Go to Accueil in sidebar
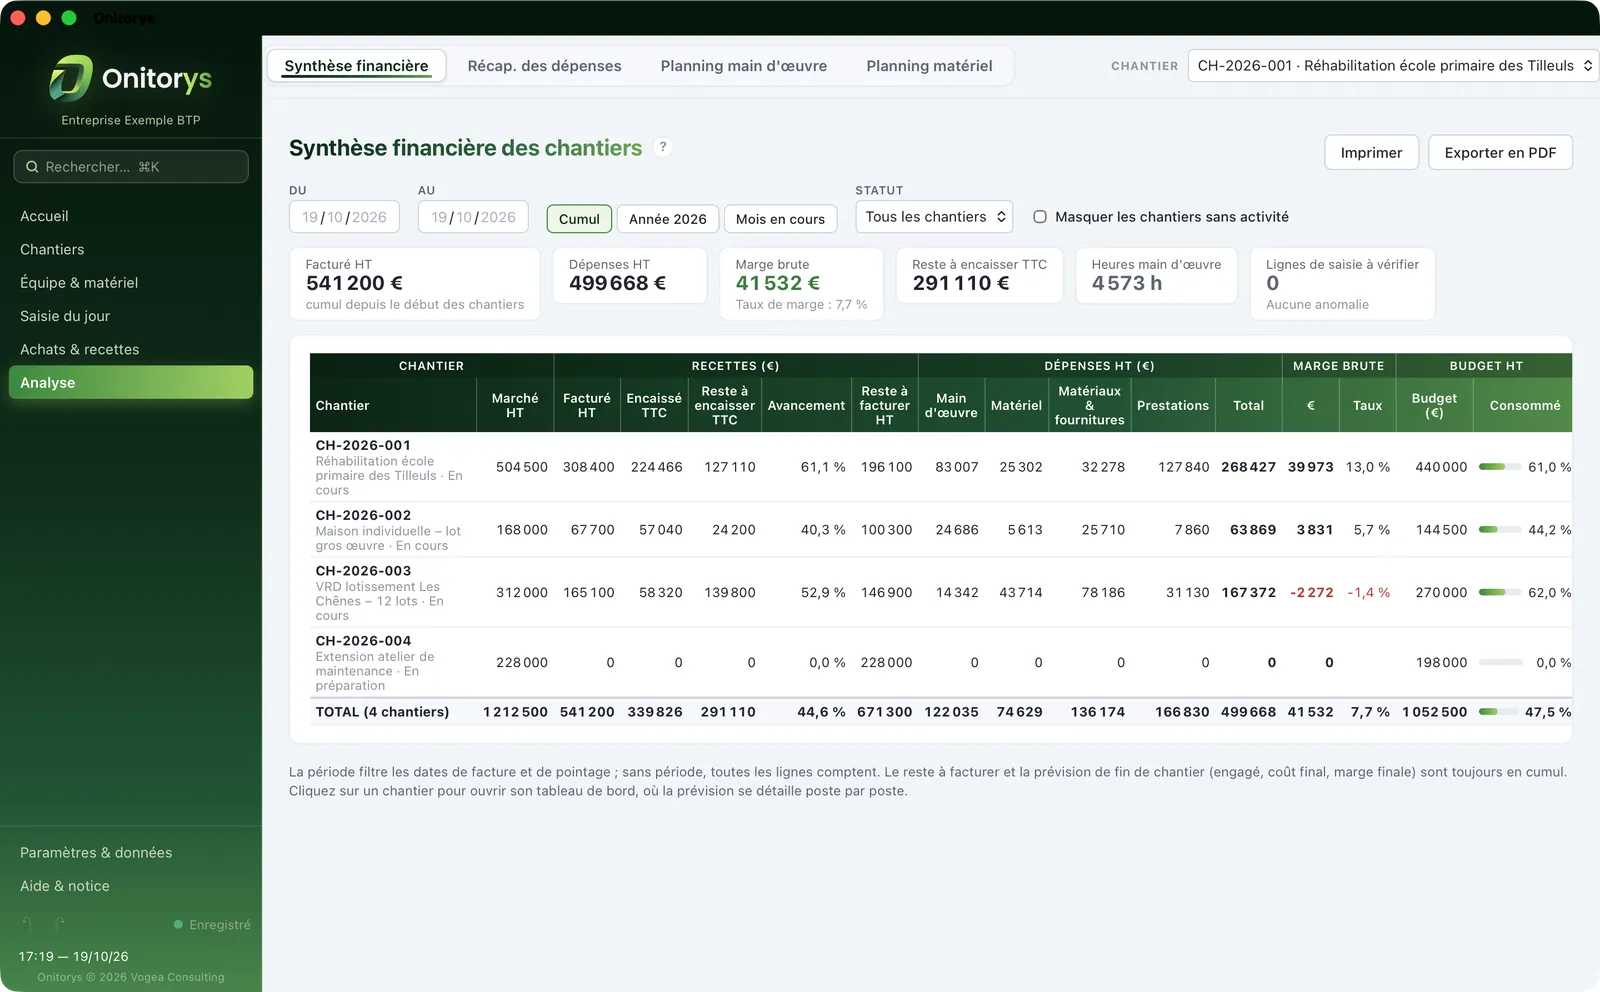This screenshot has height=992, width=1600. 131,216
